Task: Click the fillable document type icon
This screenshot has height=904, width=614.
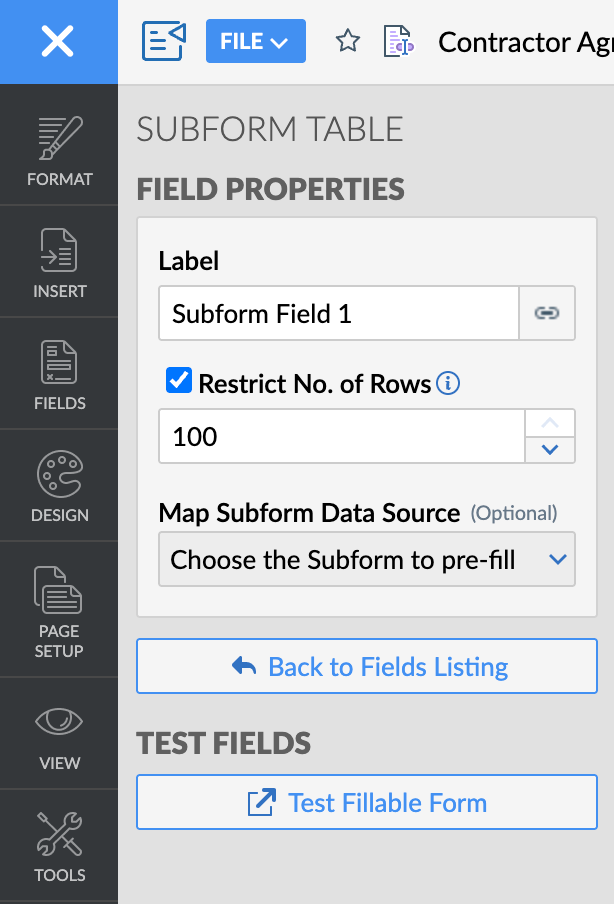Action: point(398,41)
